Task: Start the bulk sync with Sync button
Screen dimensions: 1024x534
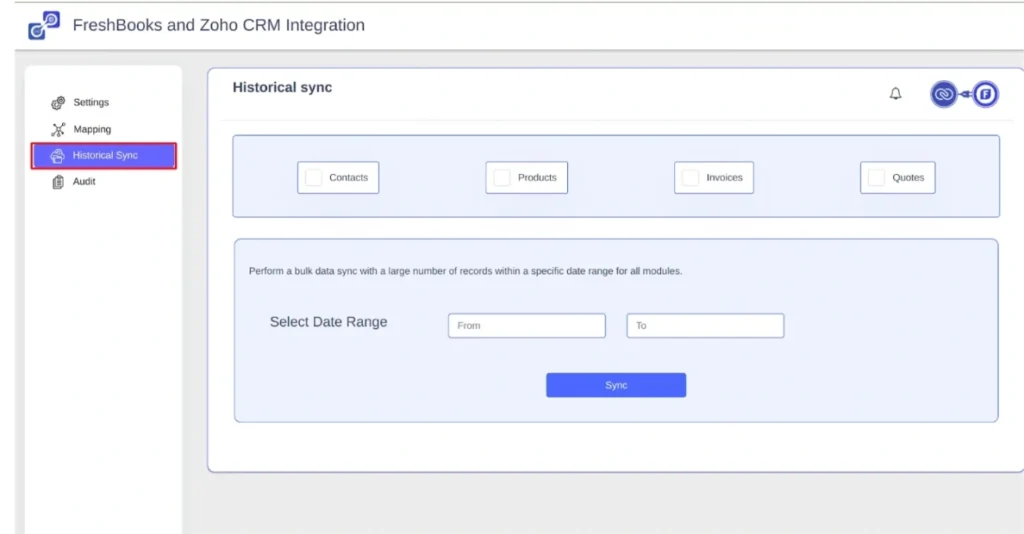Action: [x=616, y=385]
